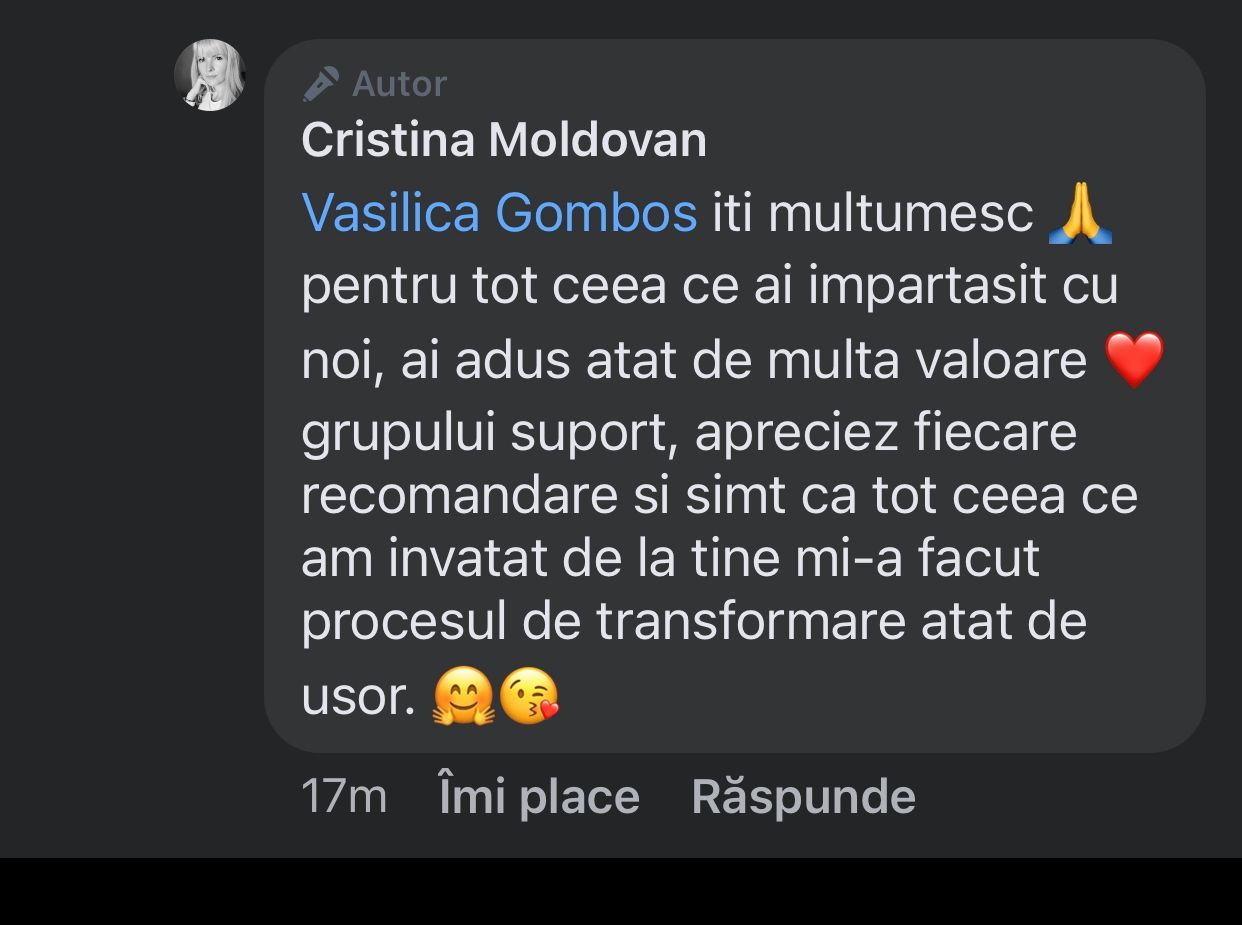Click the kissing face emoji
Viewport: 1242px width, 925px height.
pos(528,696)
